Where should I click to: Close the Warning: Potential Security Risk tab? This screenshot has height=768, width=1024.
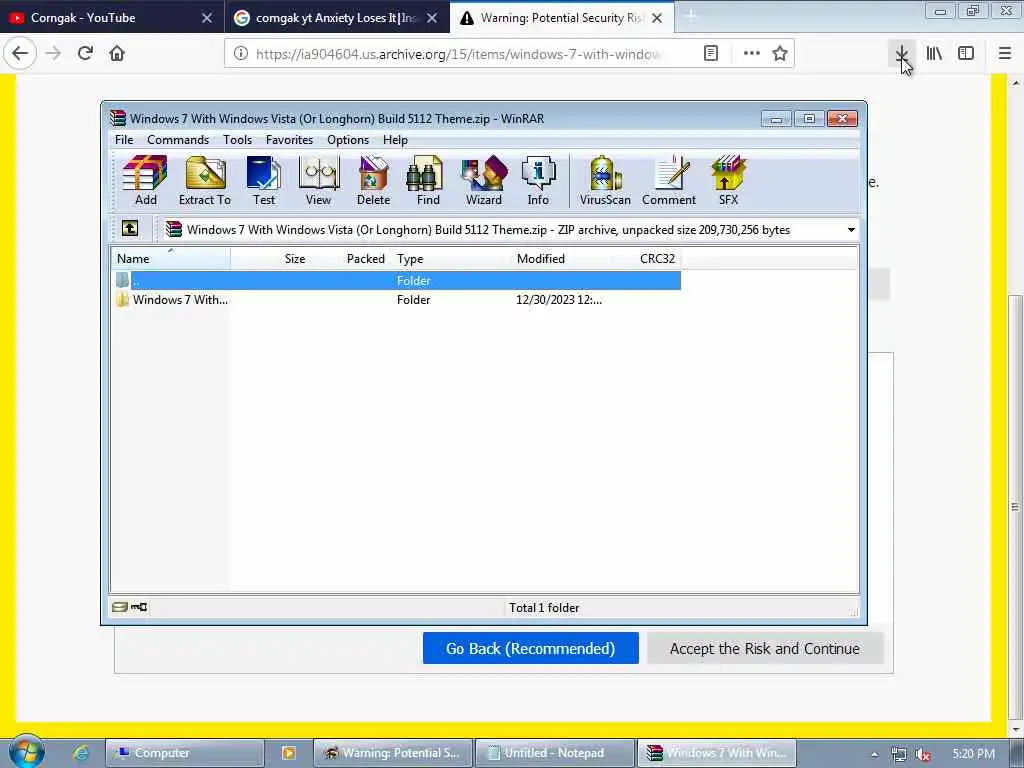click(657, 18)
